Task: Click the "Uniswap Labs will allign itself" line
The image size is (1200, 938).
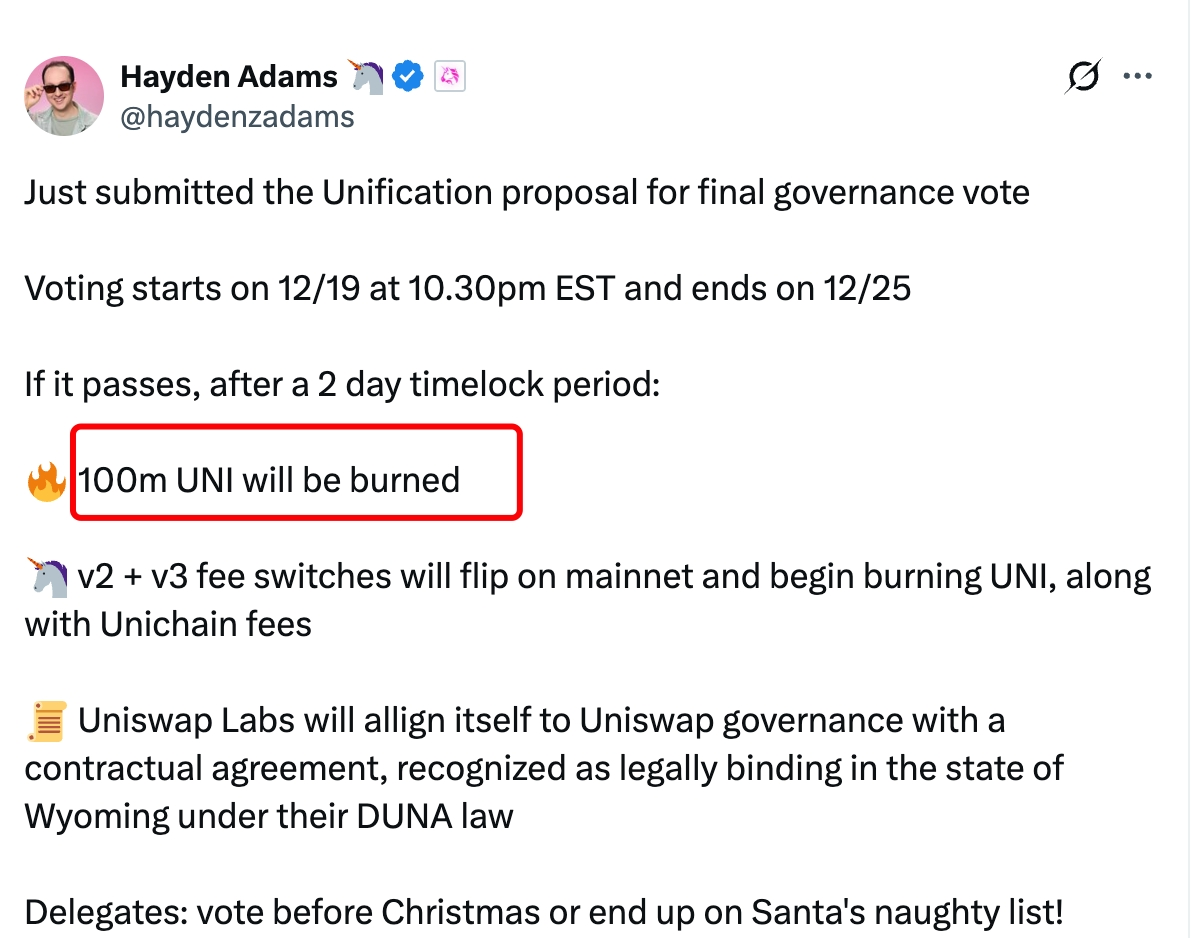Action: 540,721
